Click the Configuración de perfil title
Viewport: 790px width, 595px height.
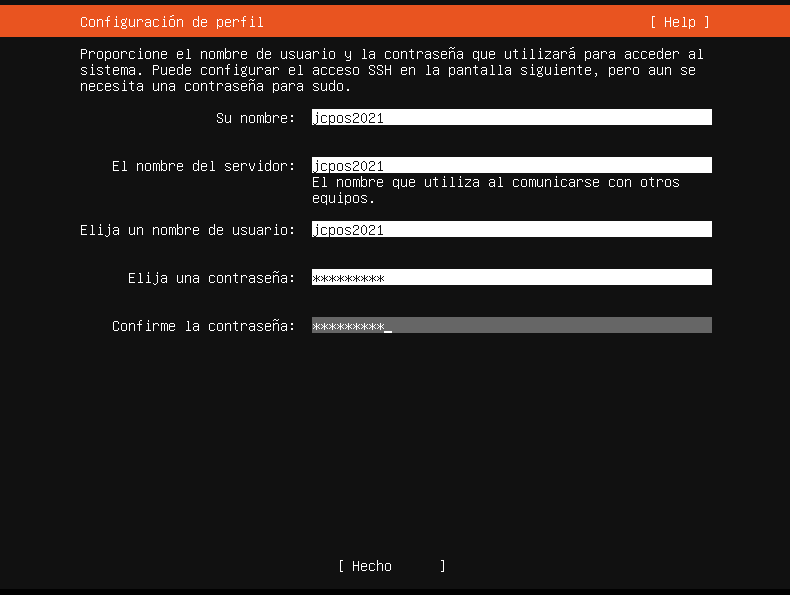point(171,22)
